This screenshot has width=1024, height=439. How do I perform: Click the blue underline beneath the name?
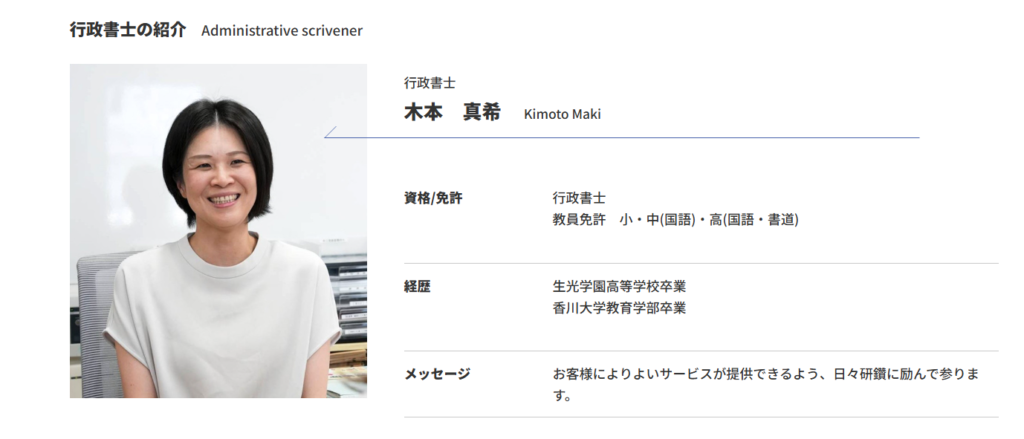click(x=622, y=138)
